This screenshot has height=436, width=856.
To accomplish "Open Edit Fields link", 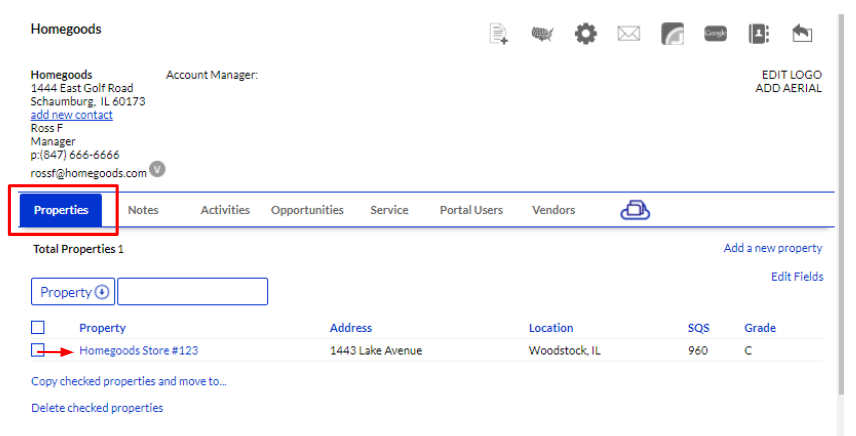I will coord(797,277).
